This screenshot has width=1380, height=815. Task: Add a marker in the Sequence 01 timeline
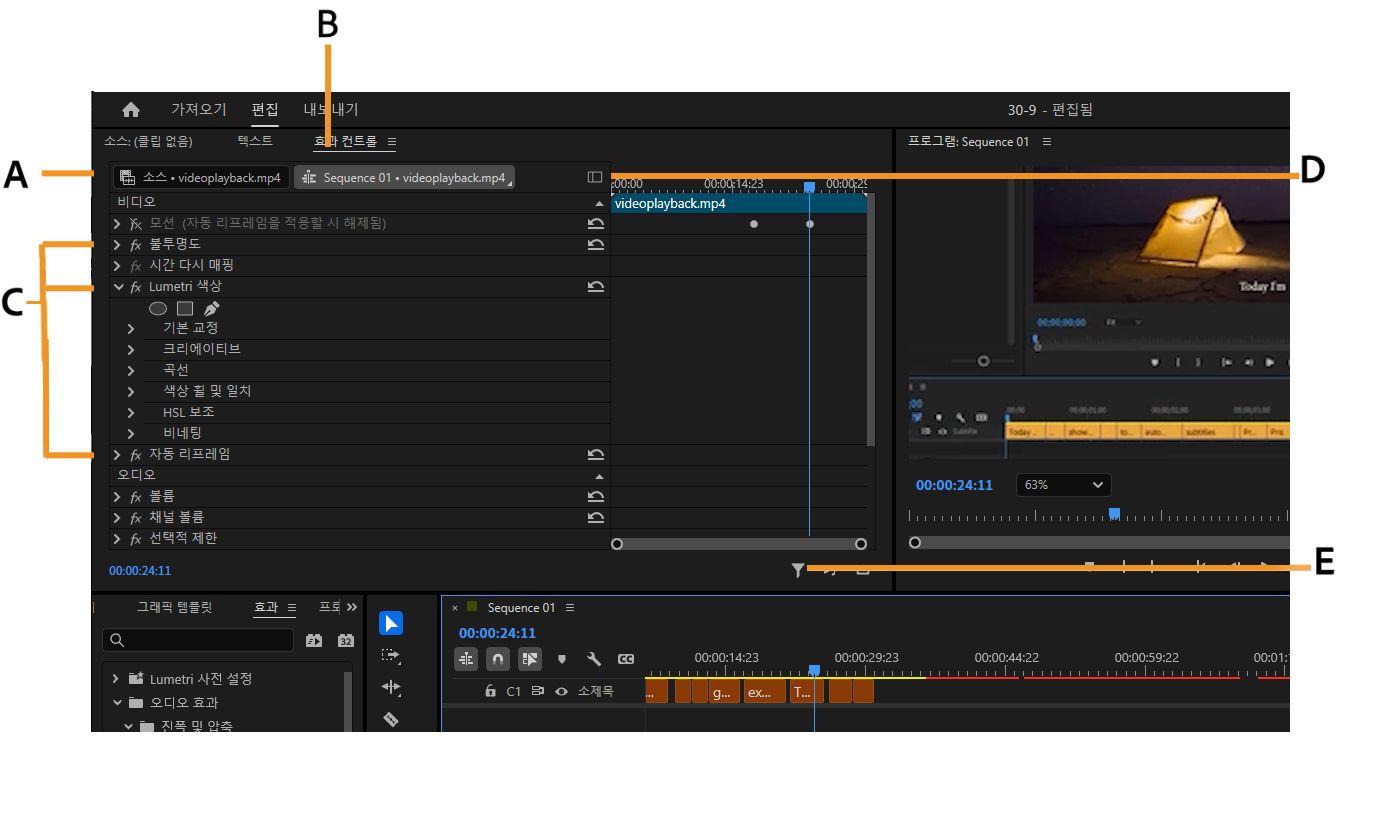click(562, 660)
